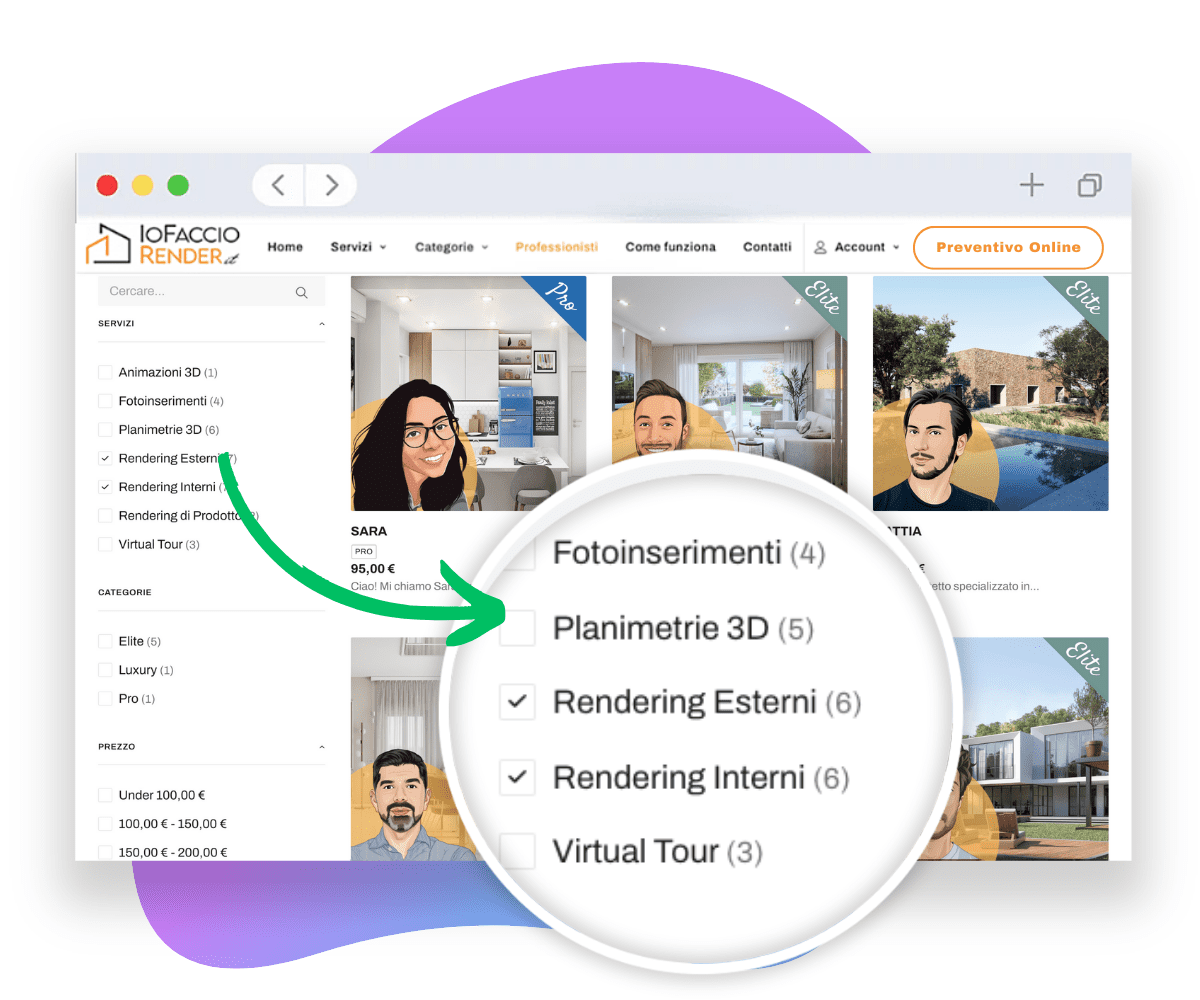The height and width of the screenshot is (1000, 1200).
Task: Collapse the Prezzo filter section
Action: click(x=321, y=747)
